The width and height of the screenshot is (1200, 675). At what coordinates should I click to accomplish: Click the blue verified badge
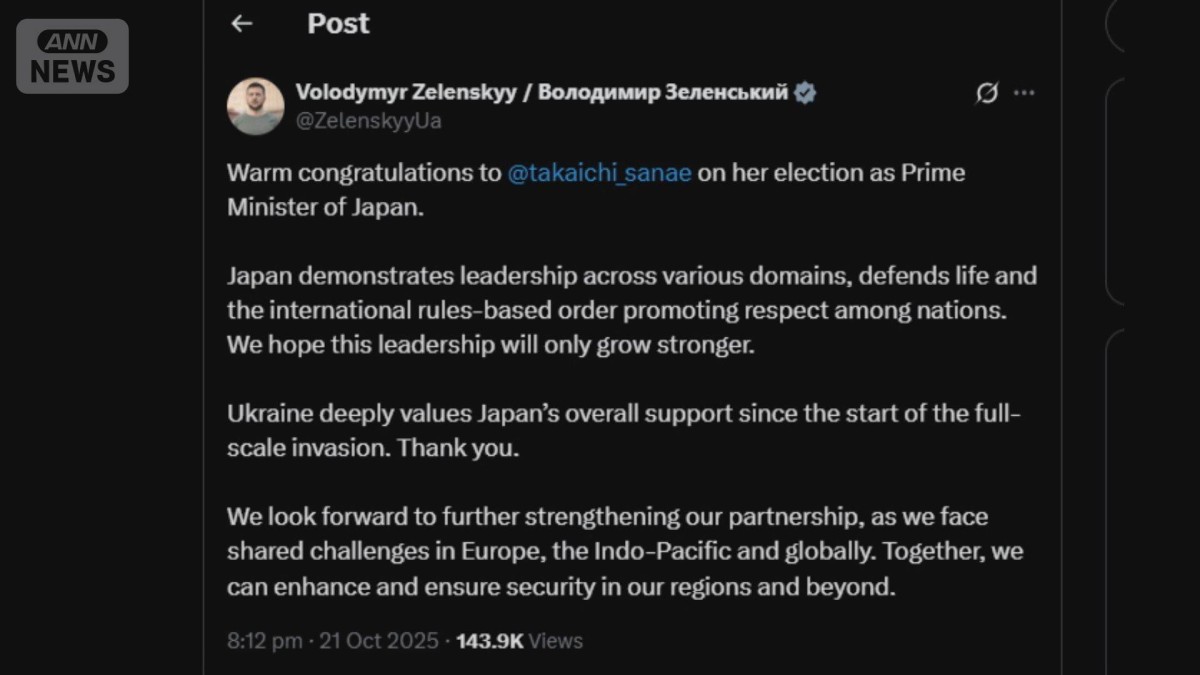pyautogui.click(x=805, y=93)
